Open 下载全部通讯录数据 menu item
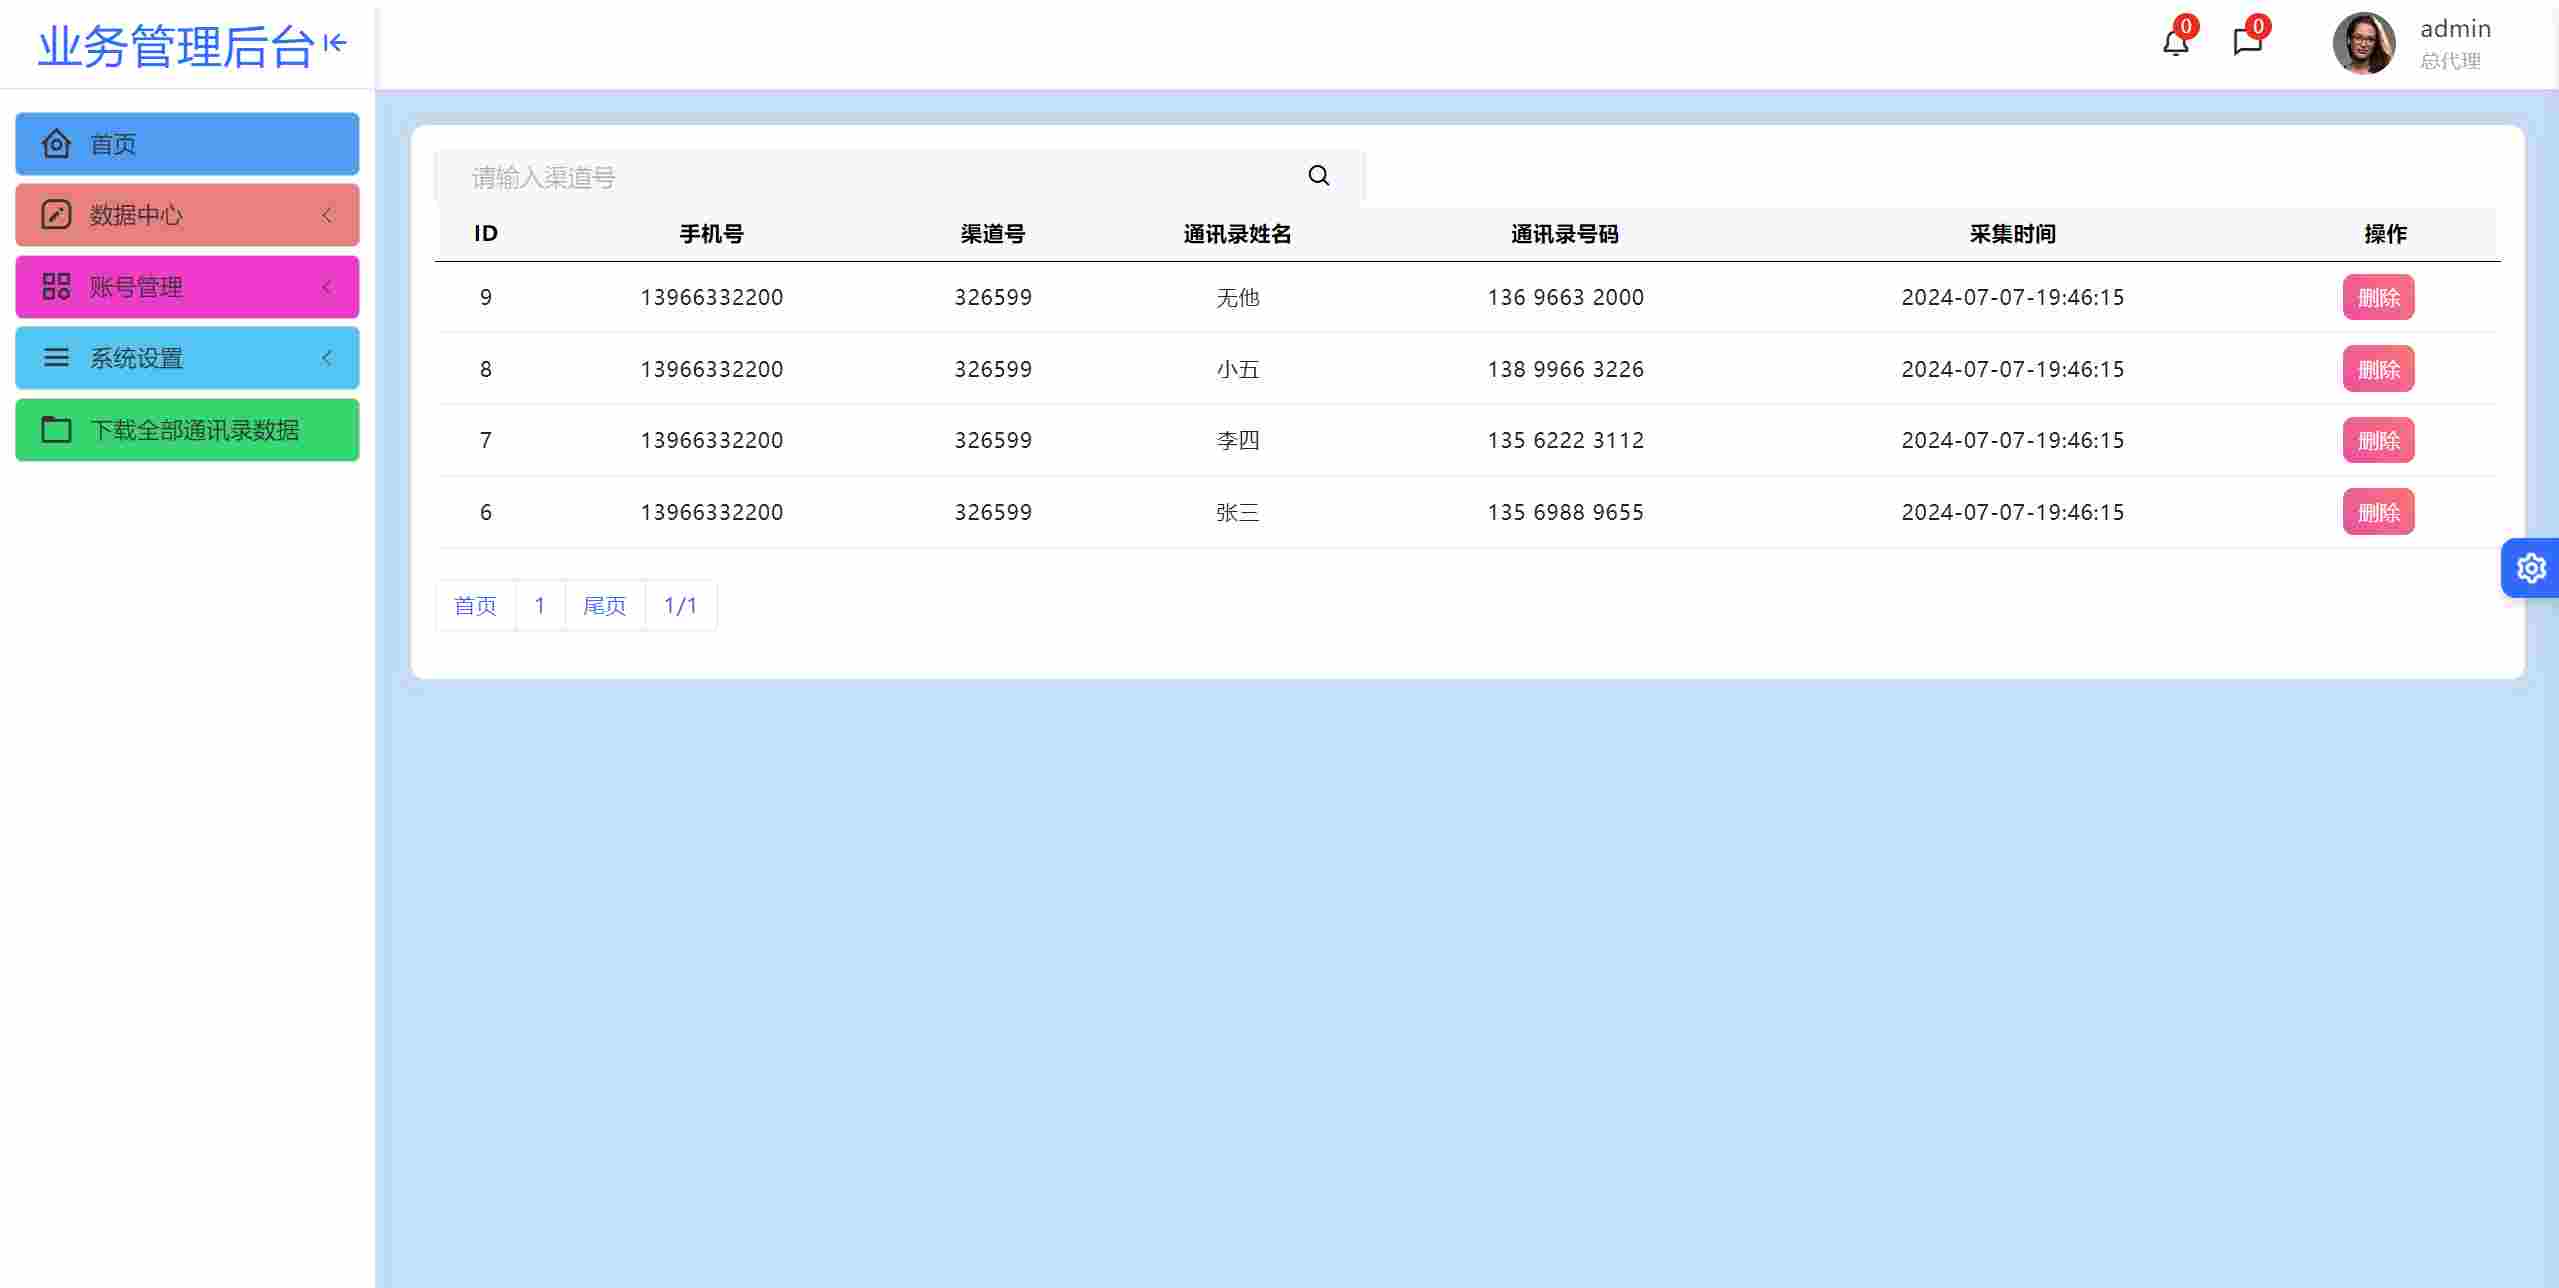 [195, 430]
